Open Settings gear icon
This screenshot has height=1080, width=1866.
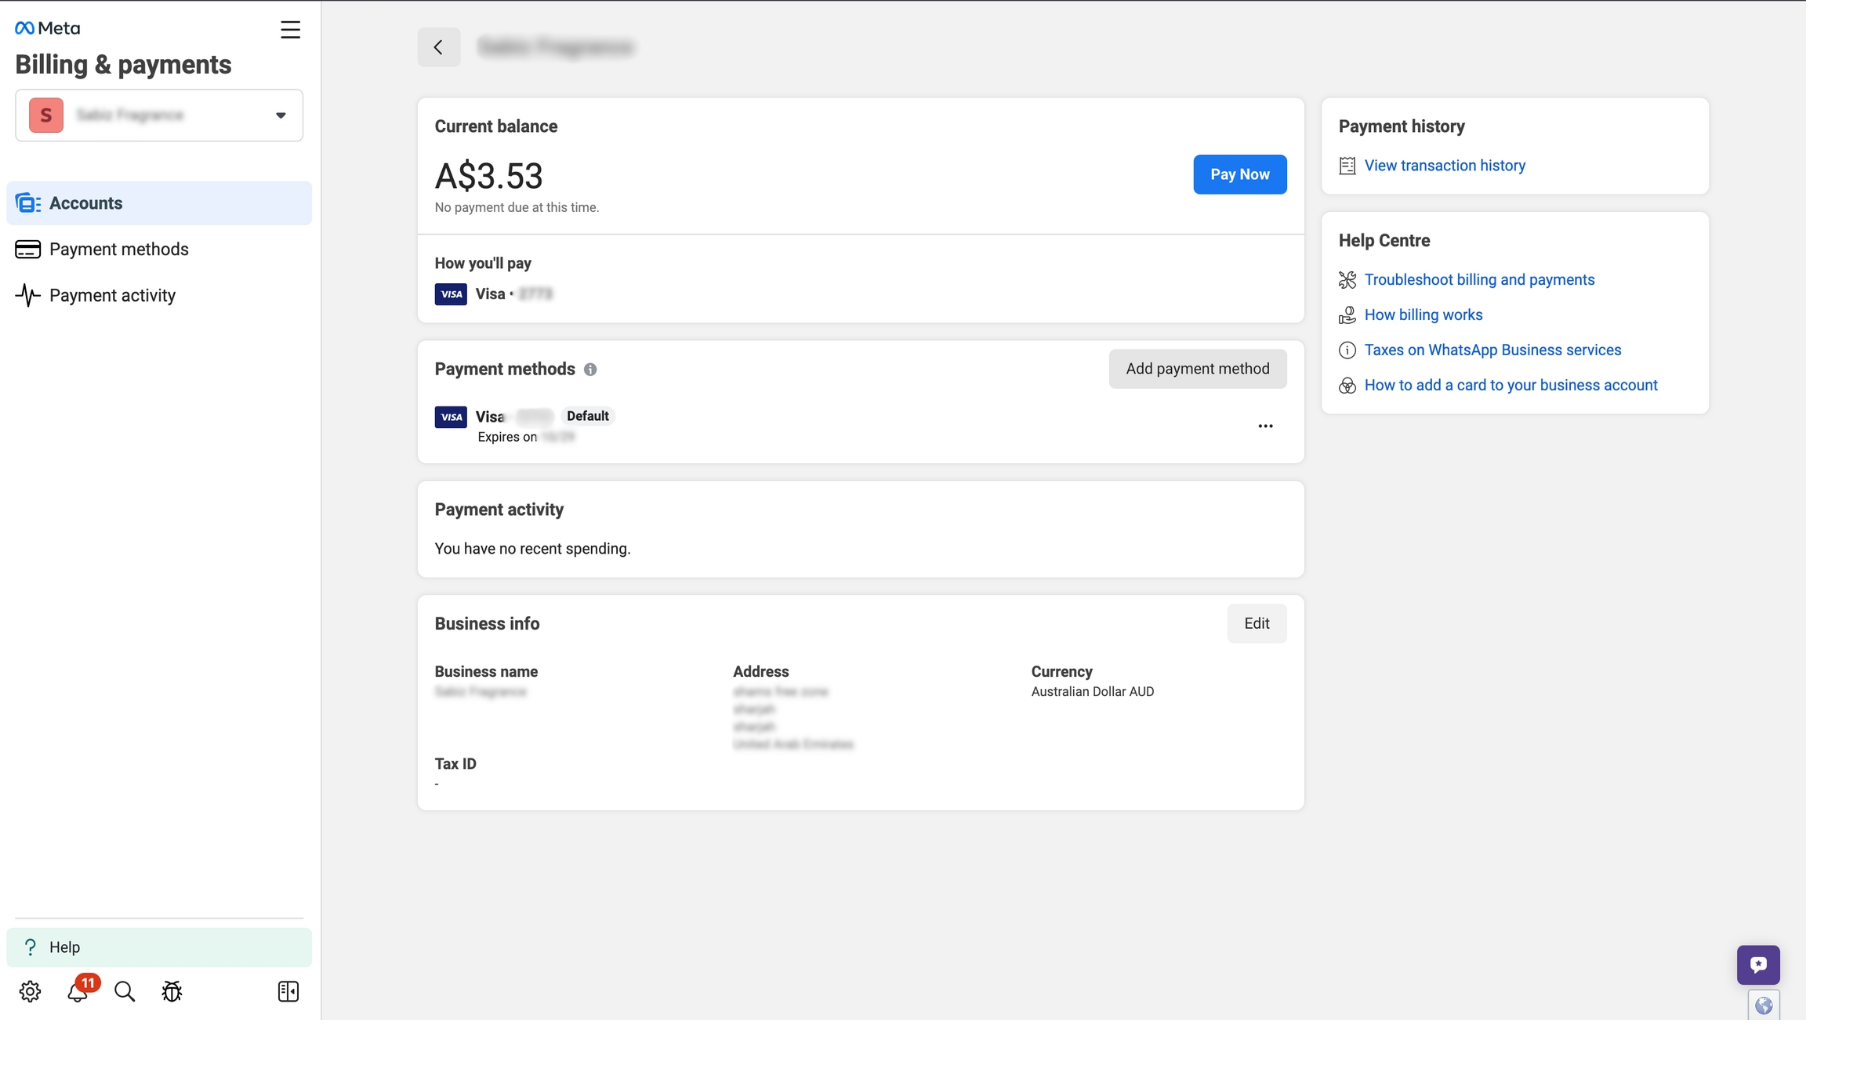(x=30, y=991)
